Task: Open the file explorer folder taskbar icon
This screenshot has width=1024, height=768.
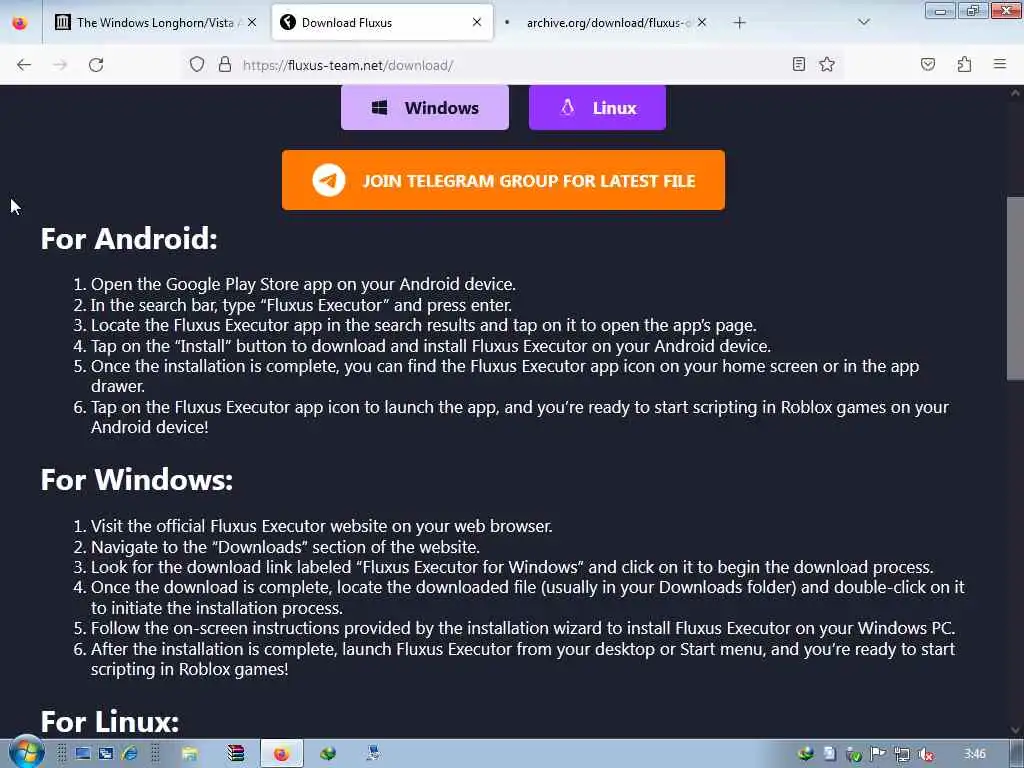Action: pos(190,754)
